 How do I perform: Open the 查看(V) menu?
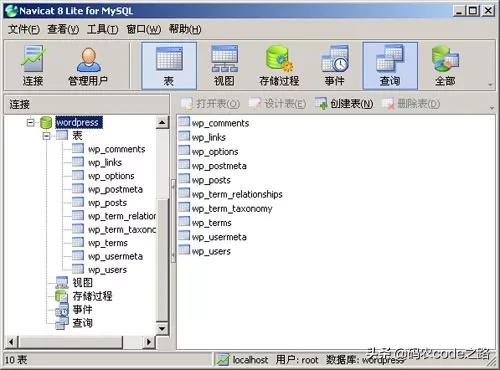(x=63, y=29)
